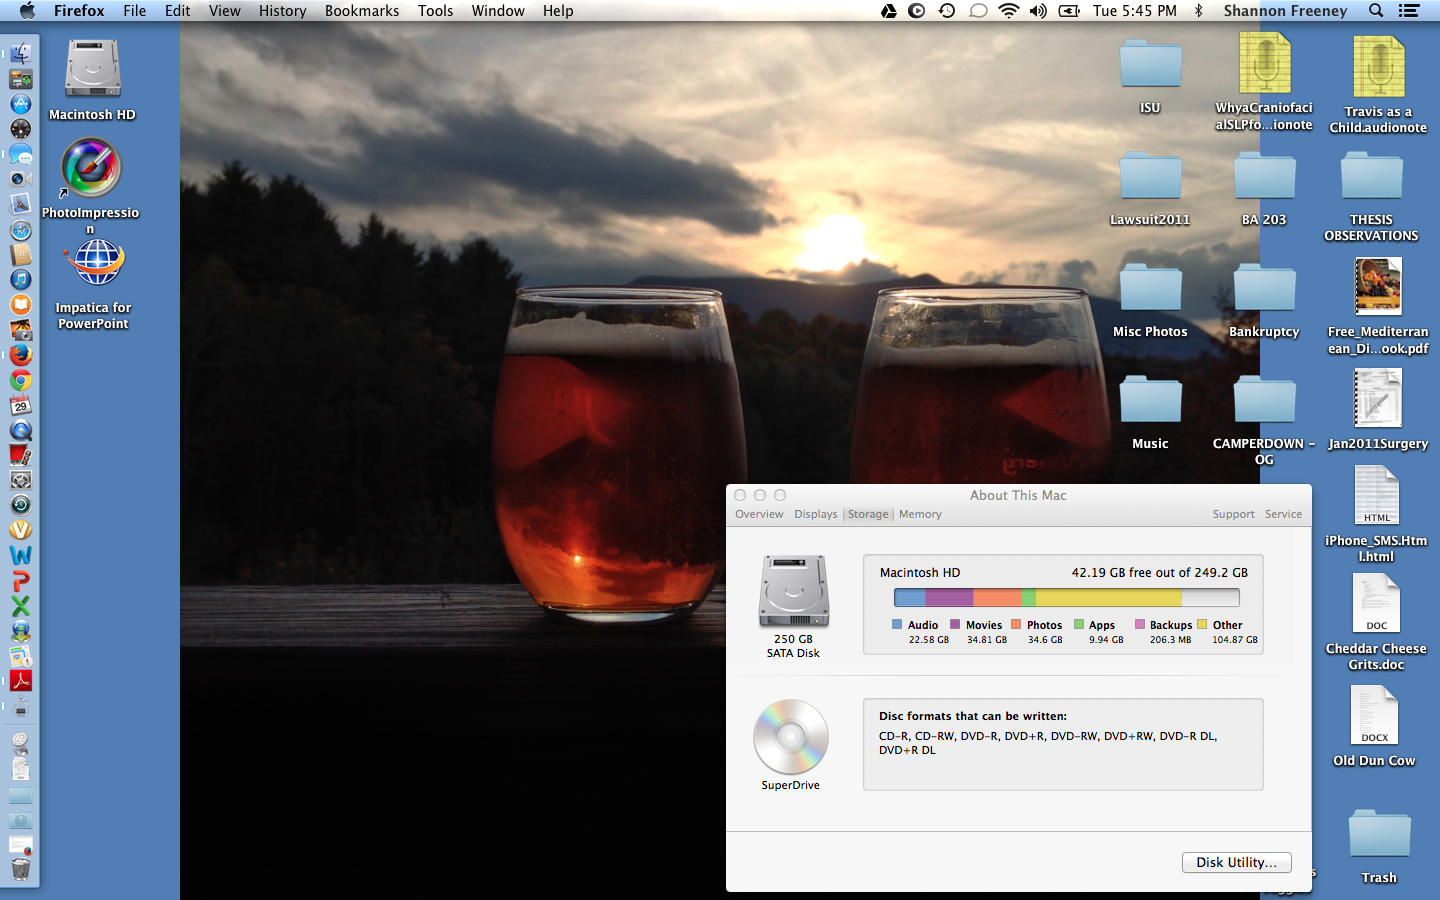1440x900 pixels.
Task: Open the Wi-Fi status menu
Action: point(1009,11)
